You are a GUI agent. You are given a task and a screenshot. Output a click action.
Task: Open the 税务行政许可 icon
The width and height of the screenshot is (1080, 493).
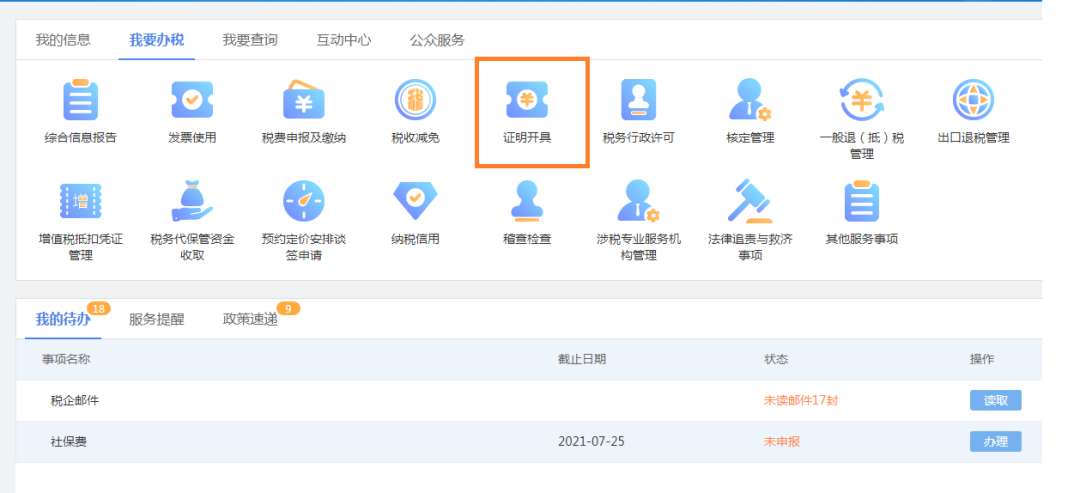coord(638,101)
